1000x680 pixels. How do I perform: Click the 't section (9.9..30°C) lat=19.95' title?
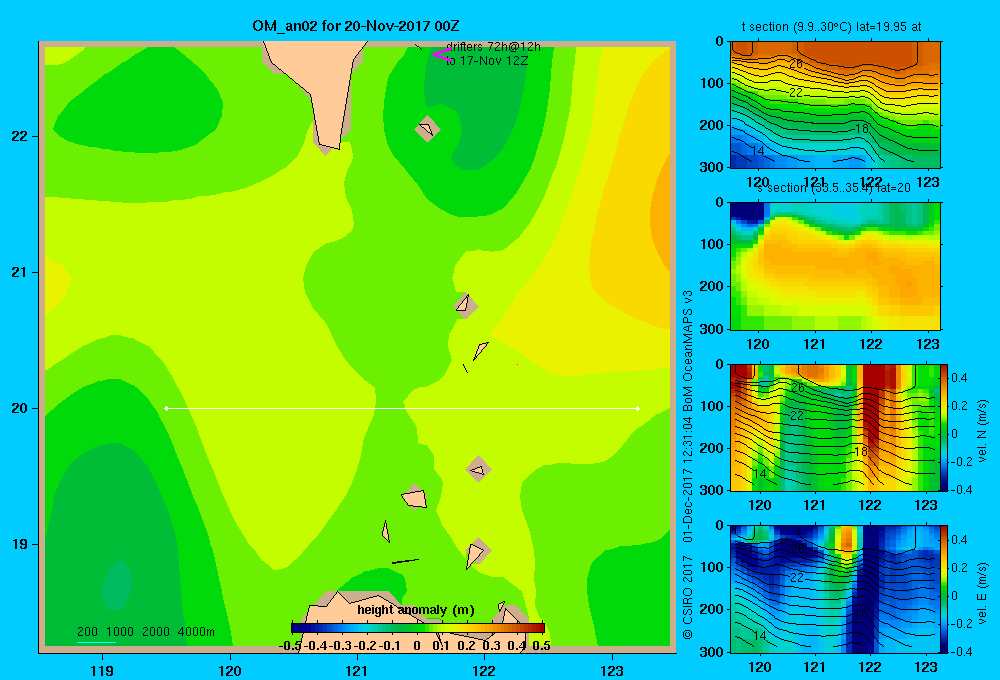point(831,27)
